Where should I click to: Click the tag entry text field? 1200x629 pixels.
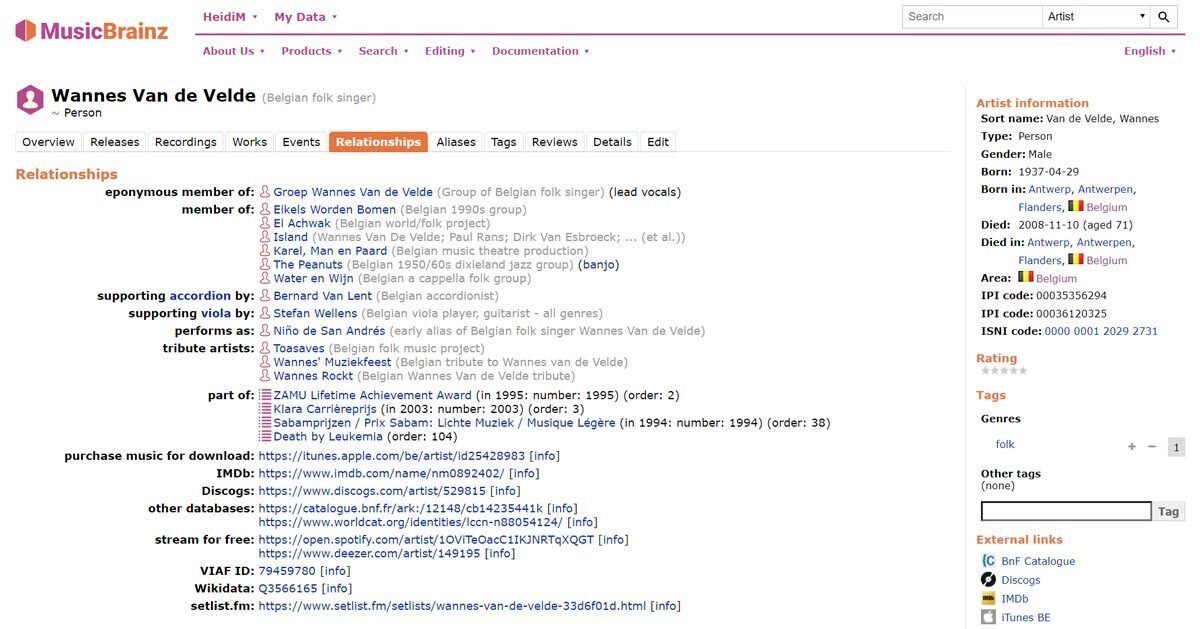click(x=1066, y=511)
